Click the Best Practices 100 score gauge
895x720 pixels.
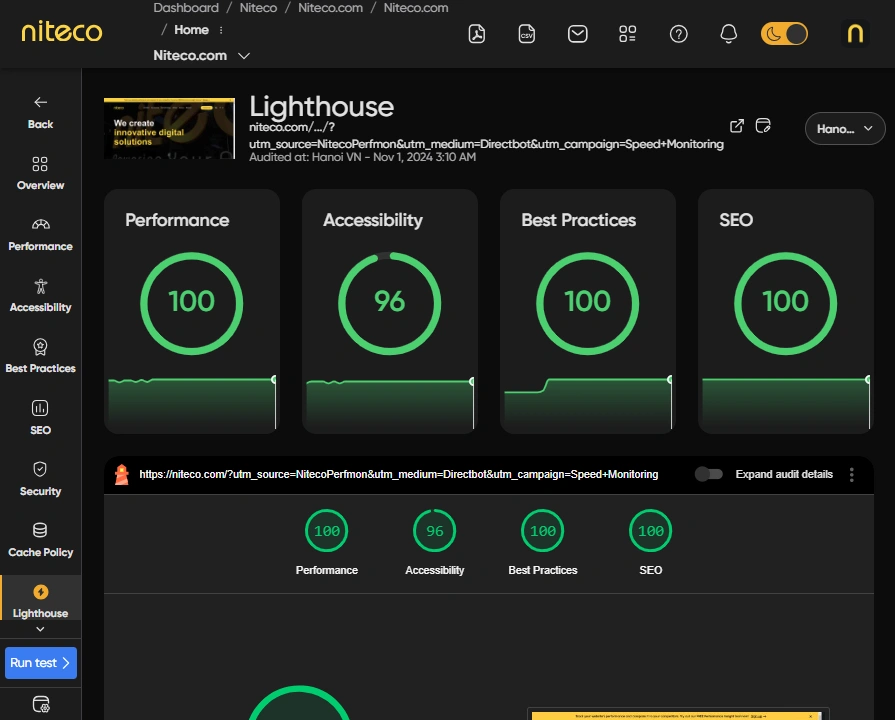coord(588,303)
